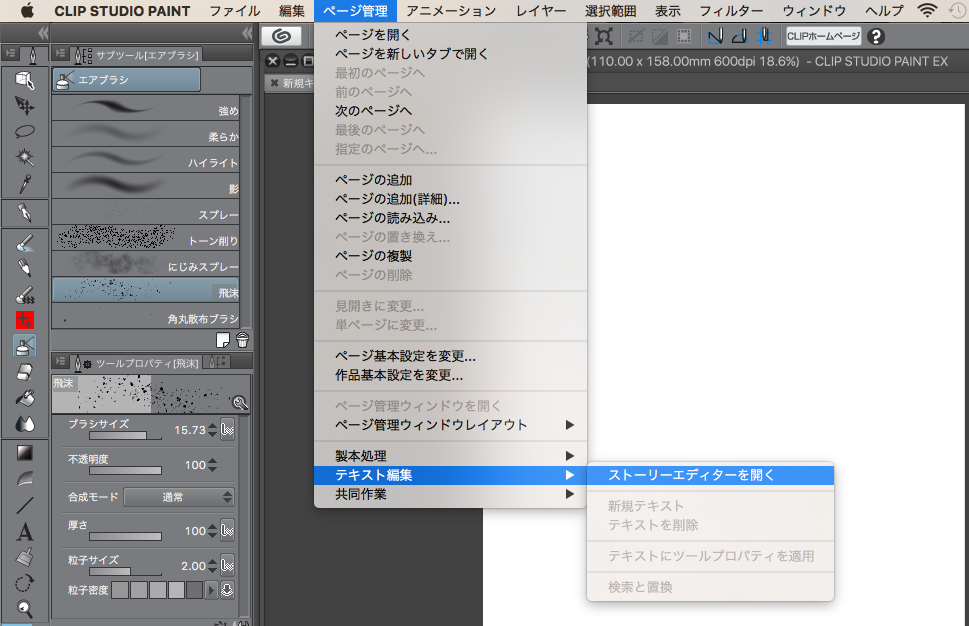Set the 不透明度 opacity slider
969x626 pixels.
pyautogui.click(x=125, y=471)
